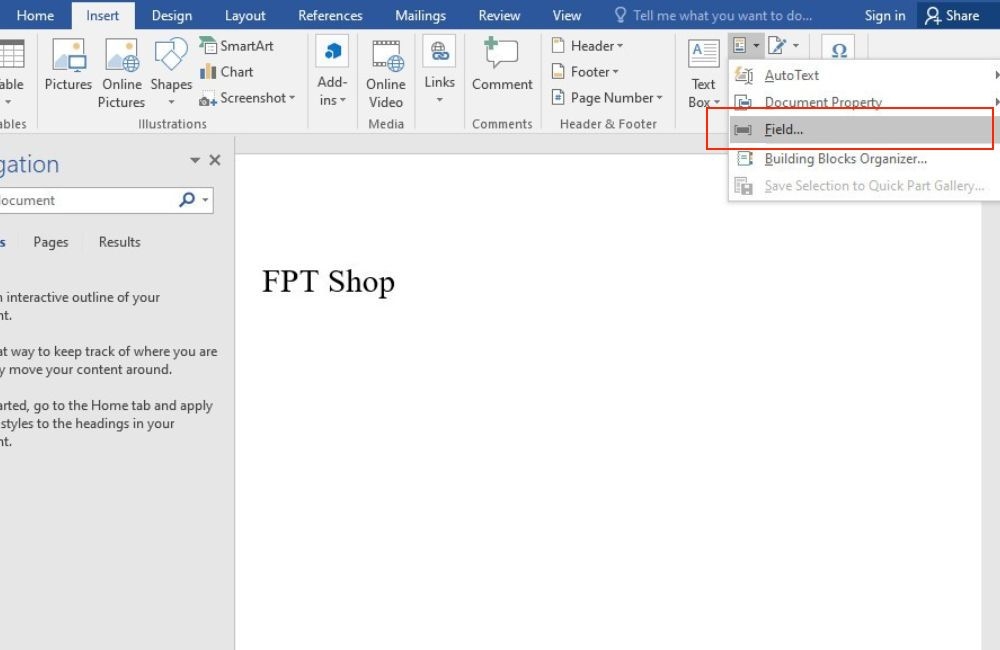
Task: Choose Document Property menu entry
Action: [x=864, y=102]
